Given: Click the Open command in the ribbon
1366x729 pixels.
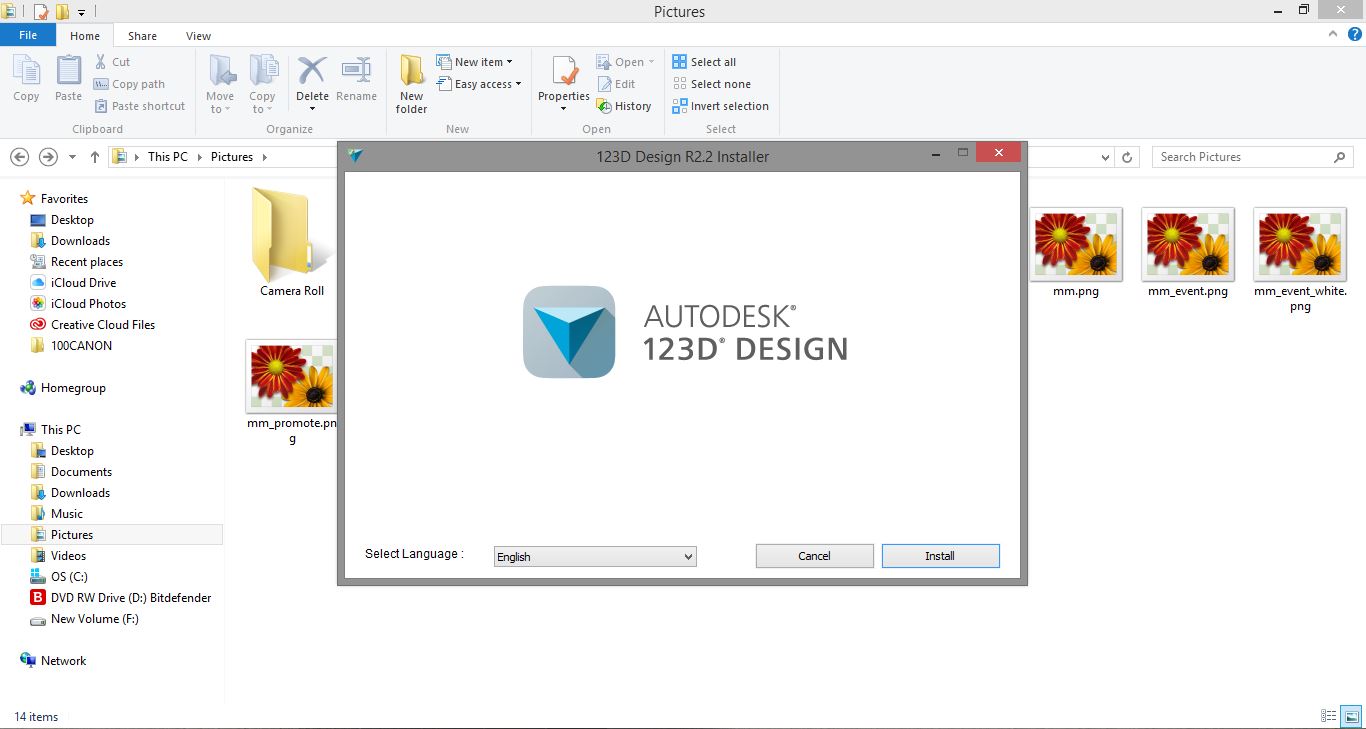Looking at the screenshot, I should pyautogui.click(x=625, y=62).
